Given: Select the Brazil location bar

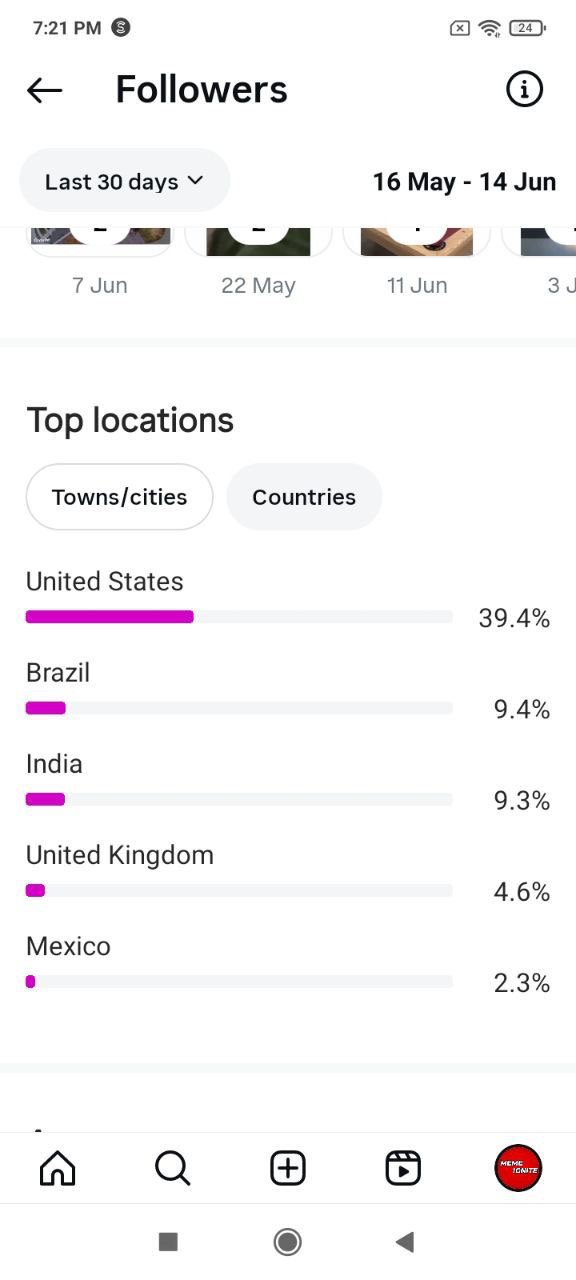Looking at the screenshot, I should click(239, 708).
